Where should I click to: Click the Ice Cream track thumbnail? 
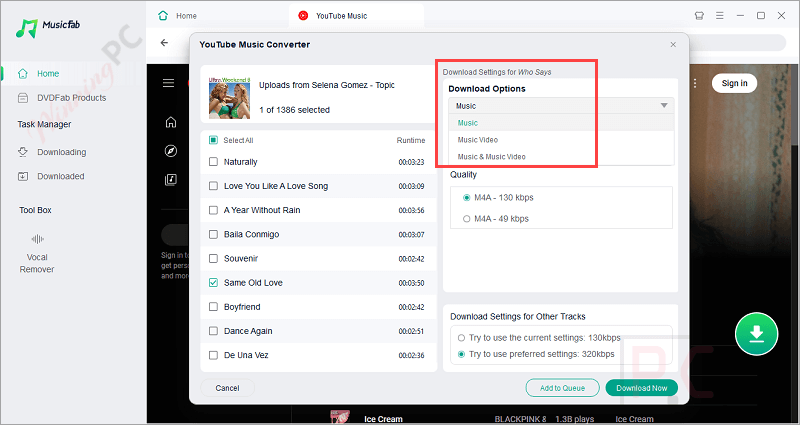click(339, 417)
